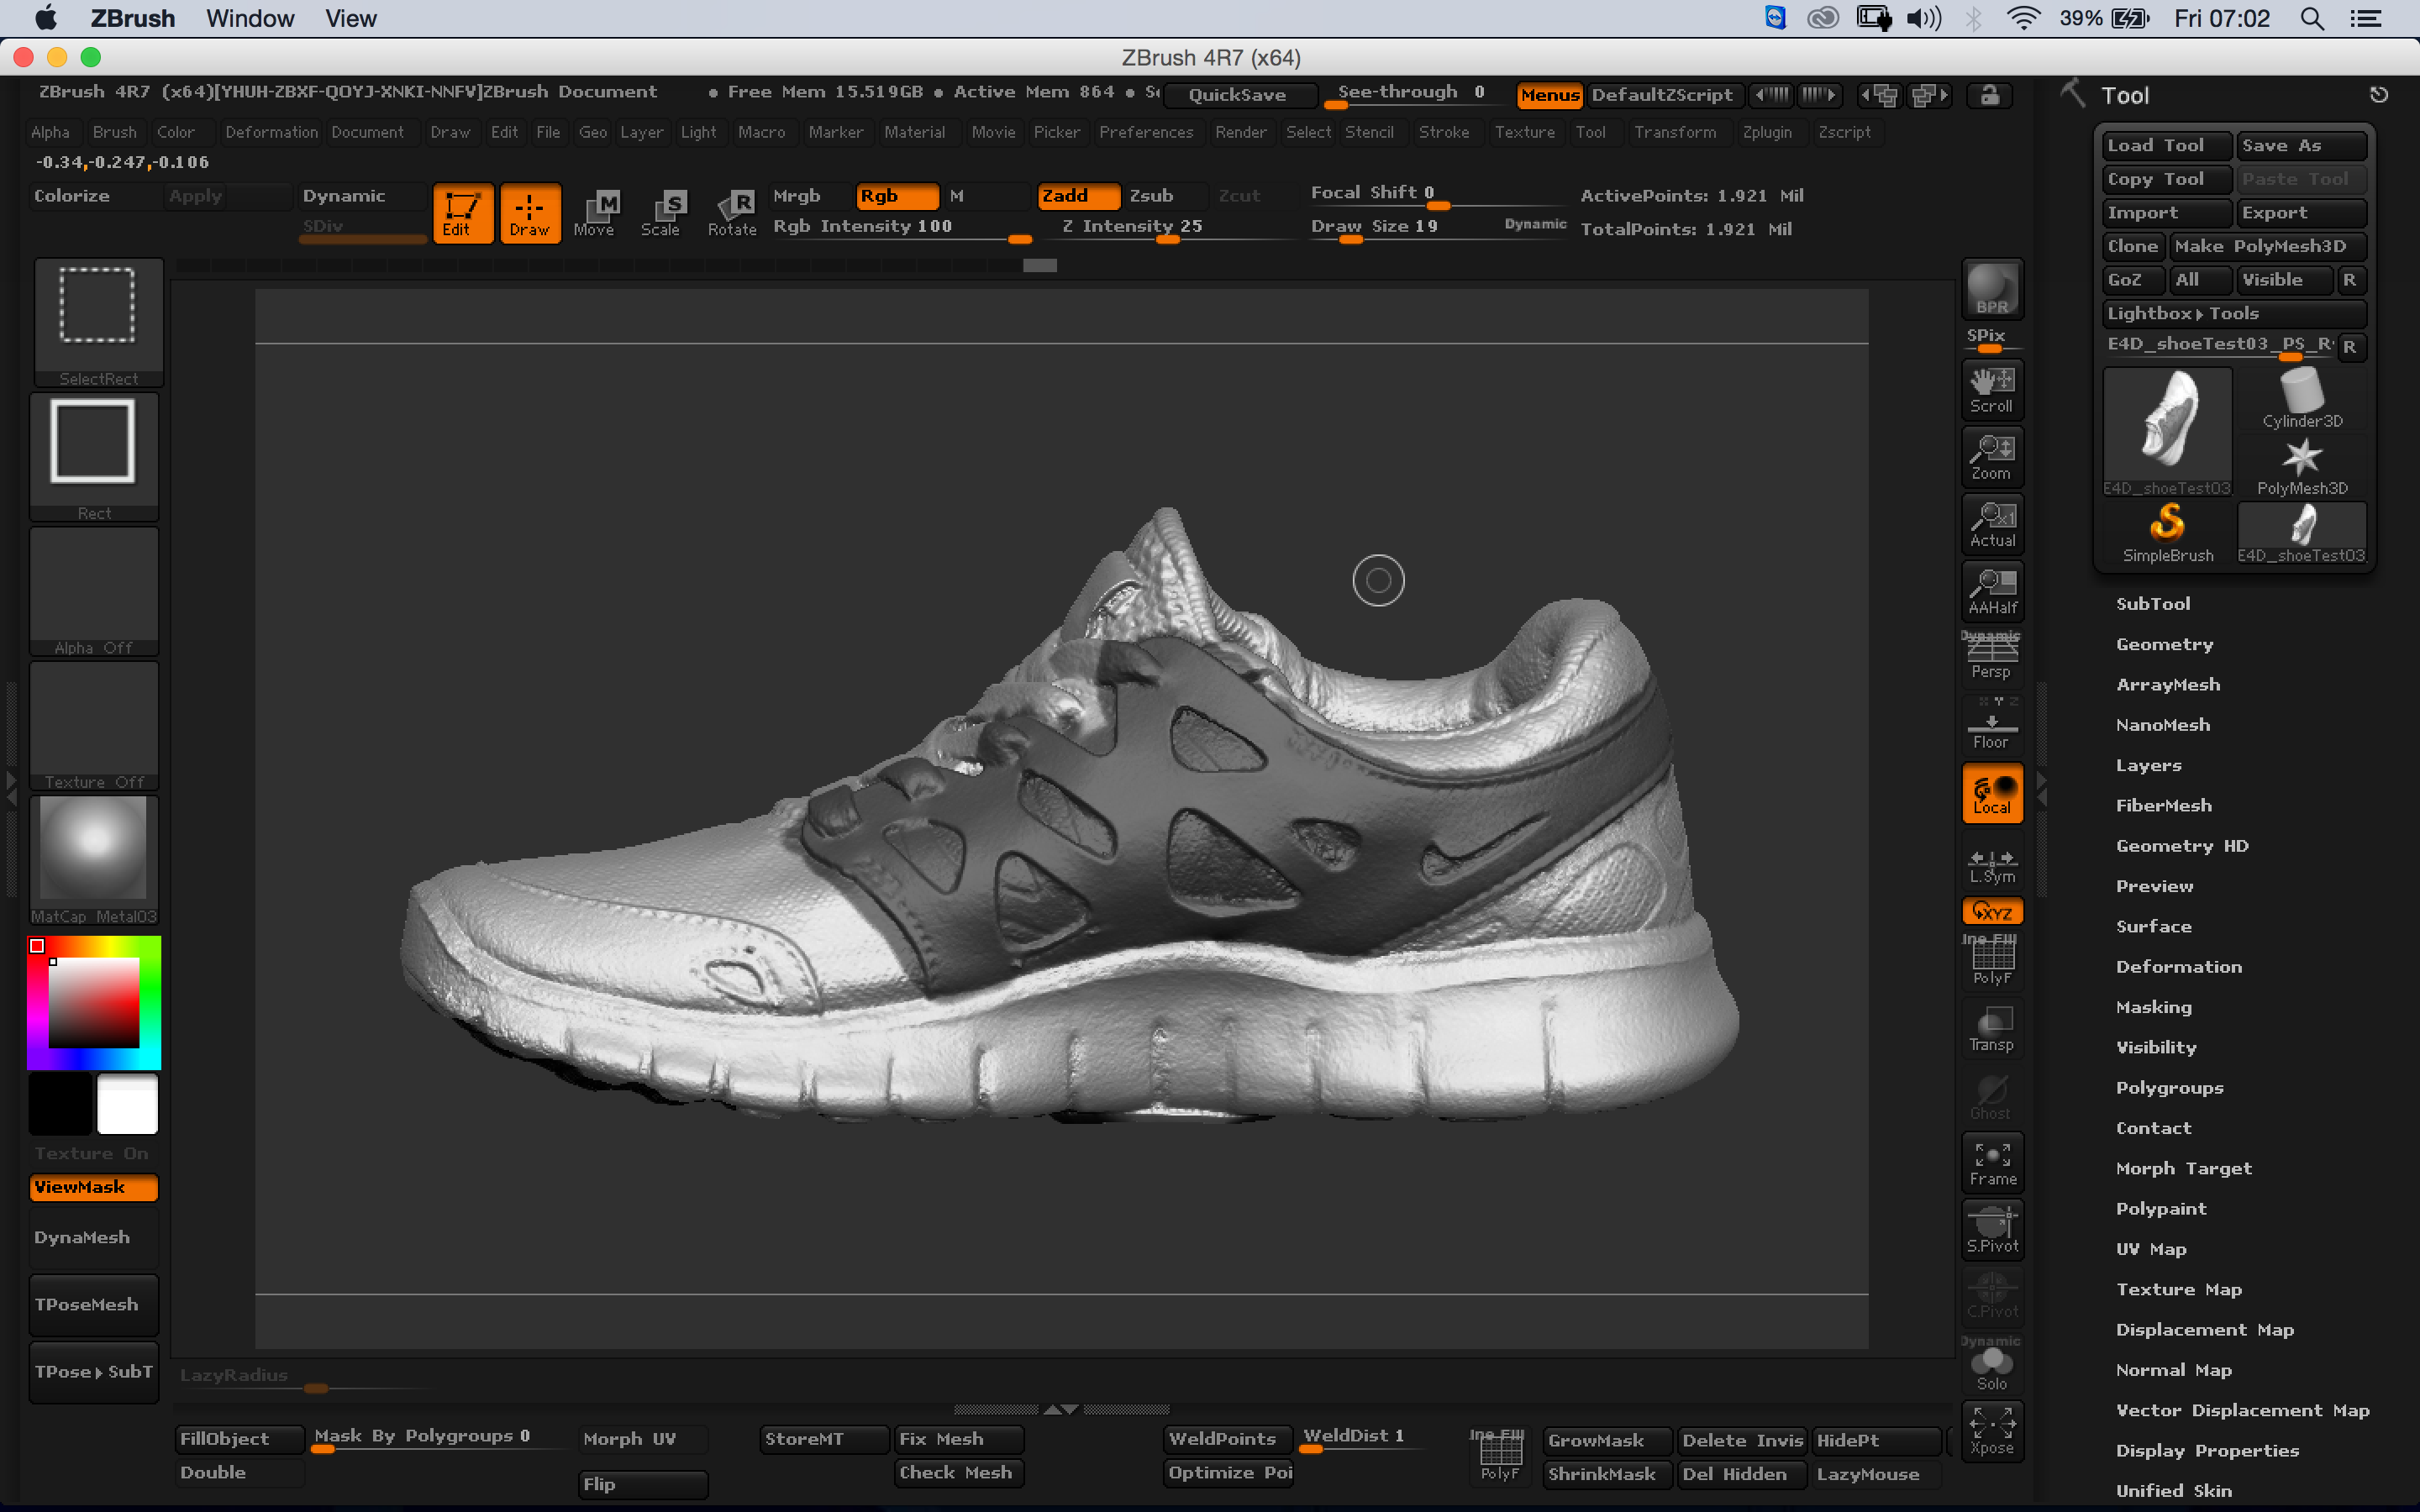Open the large E4D_shoeTest03 tool thumbnail
This screenshot has height=1512, width=2420.
coord(2167,432)
